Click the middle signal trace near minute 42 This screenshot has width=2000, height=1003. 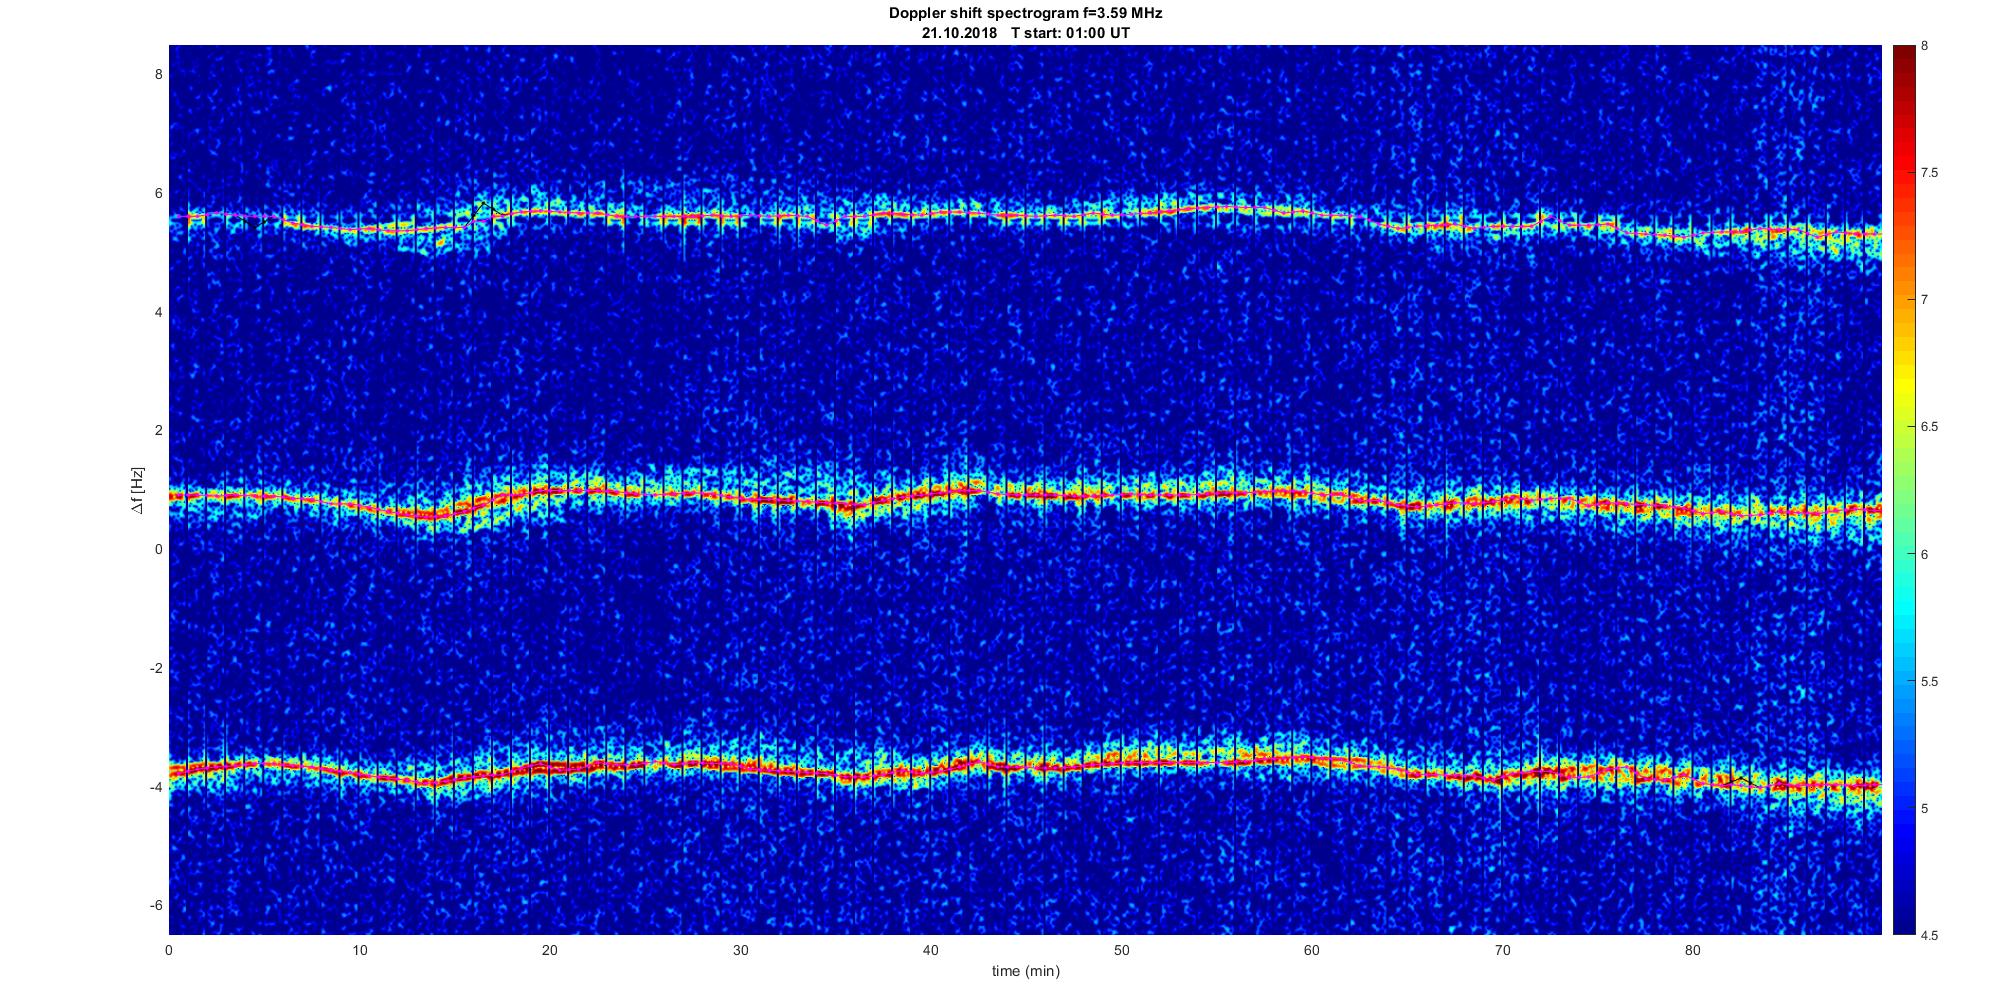tap(969, 489)
